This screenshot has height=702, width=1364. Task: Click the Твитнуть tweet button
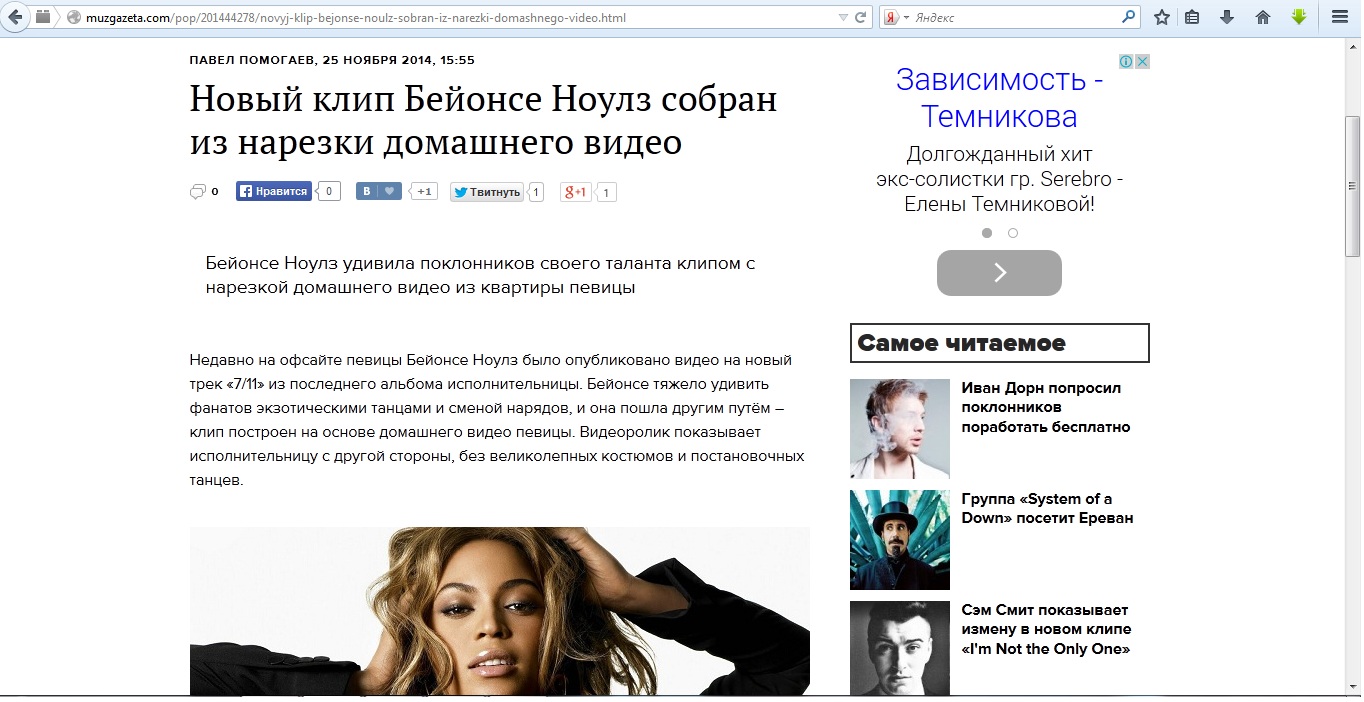coord(487,192)
